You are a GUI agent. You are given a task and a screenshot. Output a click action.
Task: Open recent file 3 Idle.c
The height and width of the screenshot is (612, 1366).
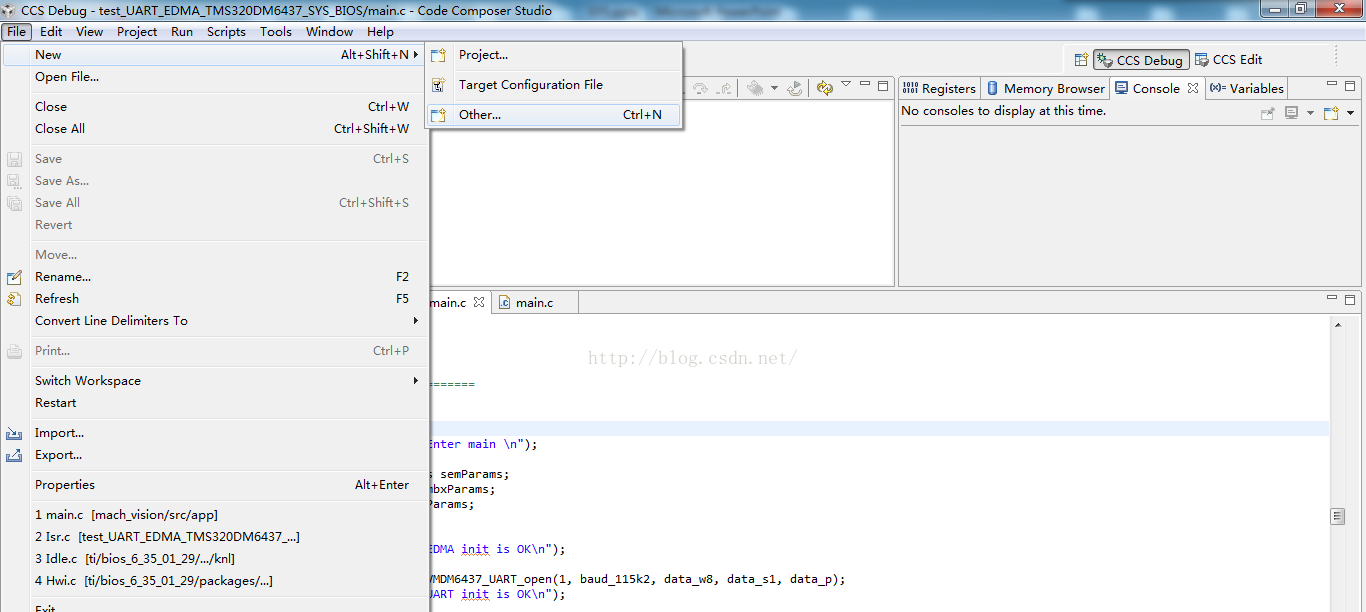point(215,559)
